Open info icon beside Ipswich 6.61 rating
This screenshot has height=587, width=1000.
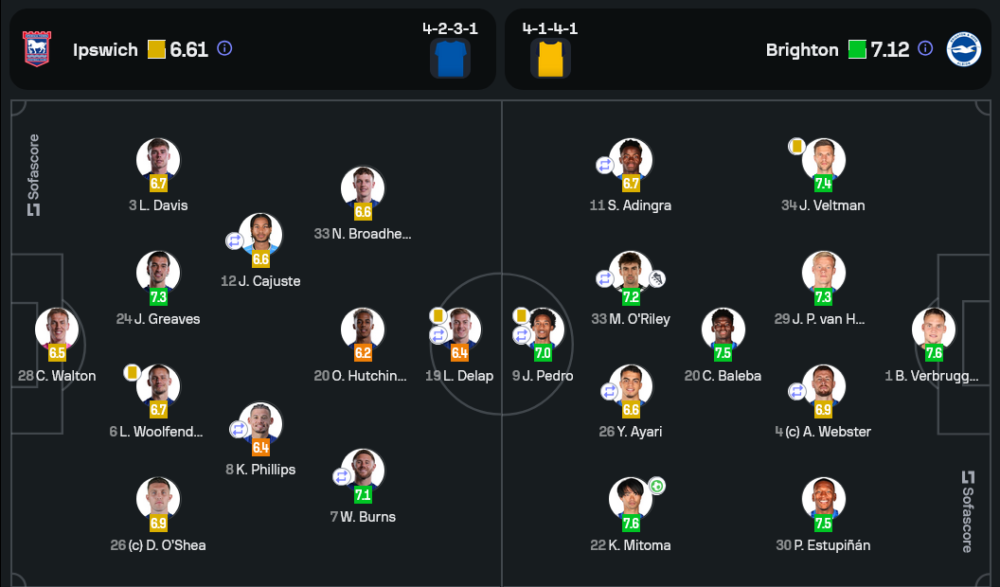pos(225,48)
